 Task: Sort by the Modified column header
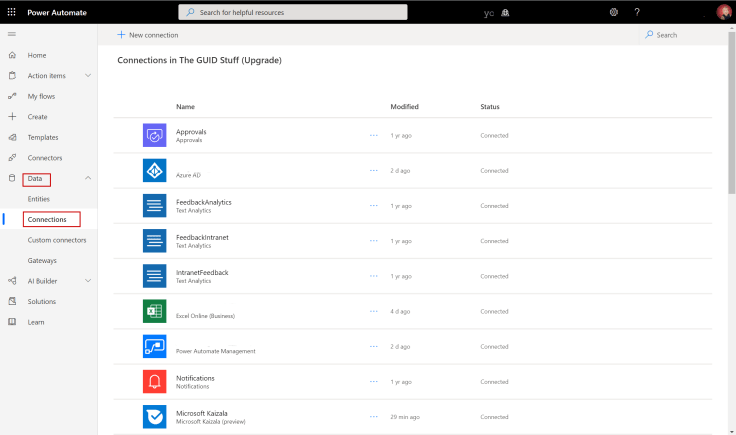(x=404, y=106)
